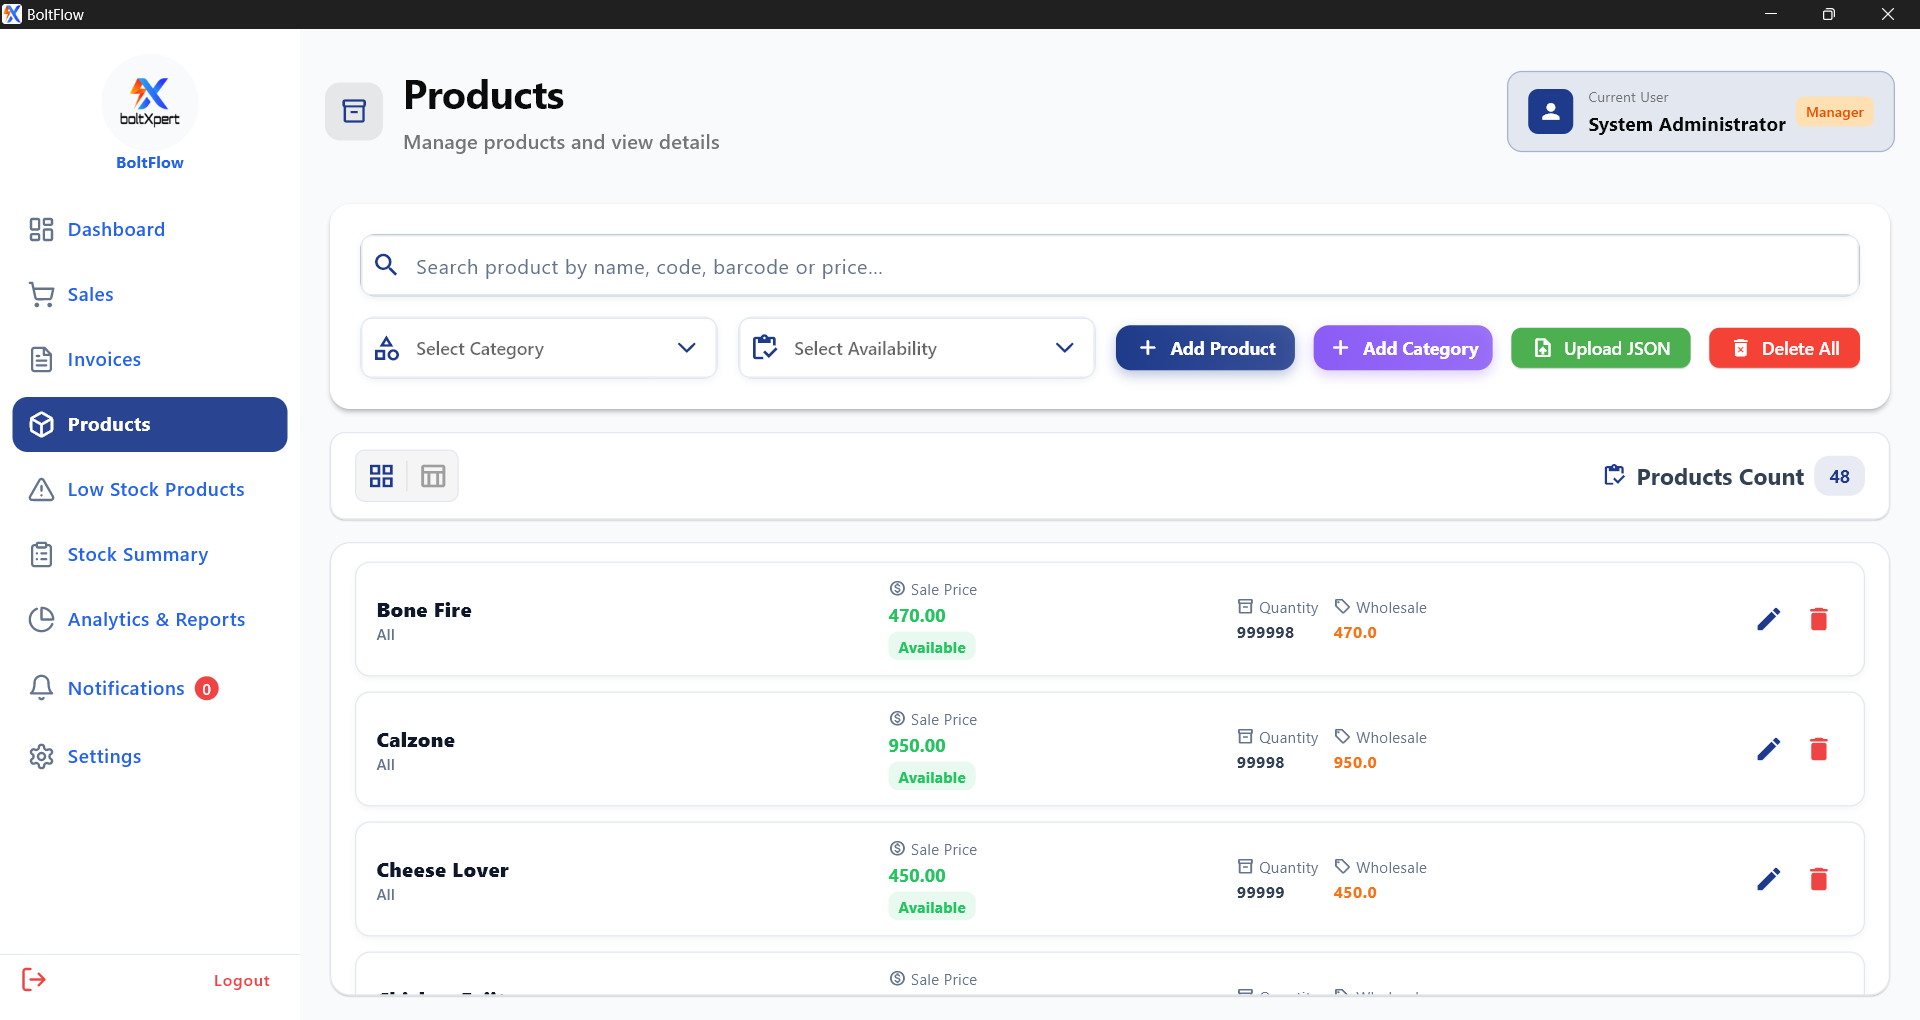Click the Upload JSON button

(1600, 348)
